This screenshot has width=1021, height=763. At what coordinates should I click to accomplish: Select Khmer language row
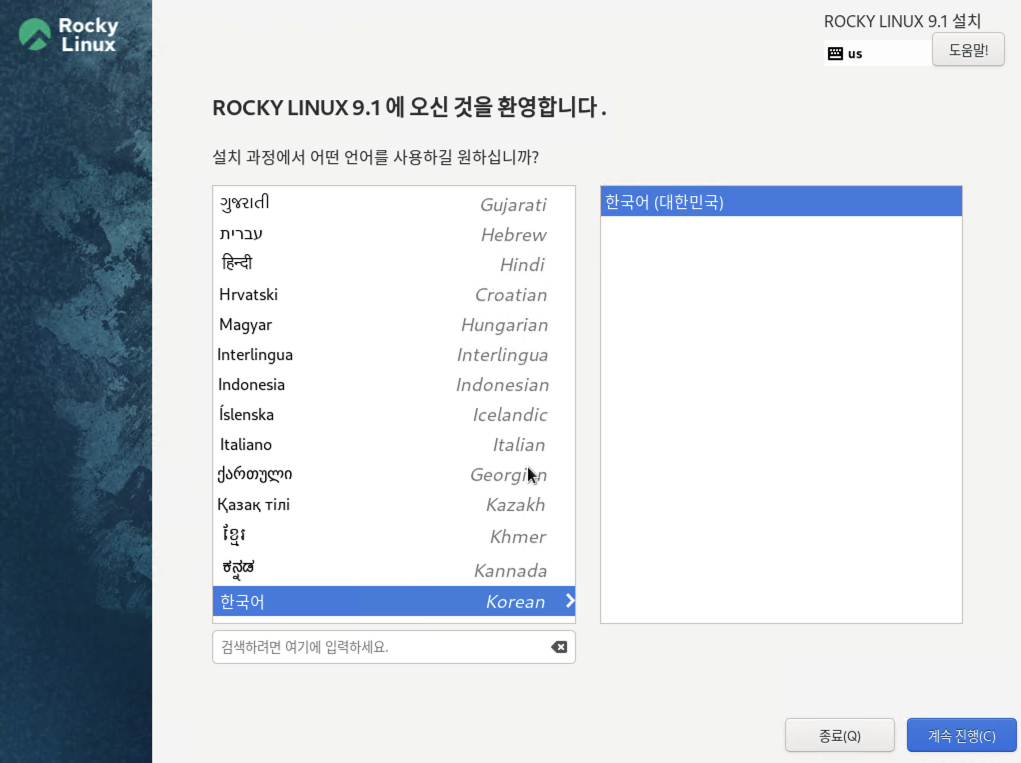click(x=393, y=536)
